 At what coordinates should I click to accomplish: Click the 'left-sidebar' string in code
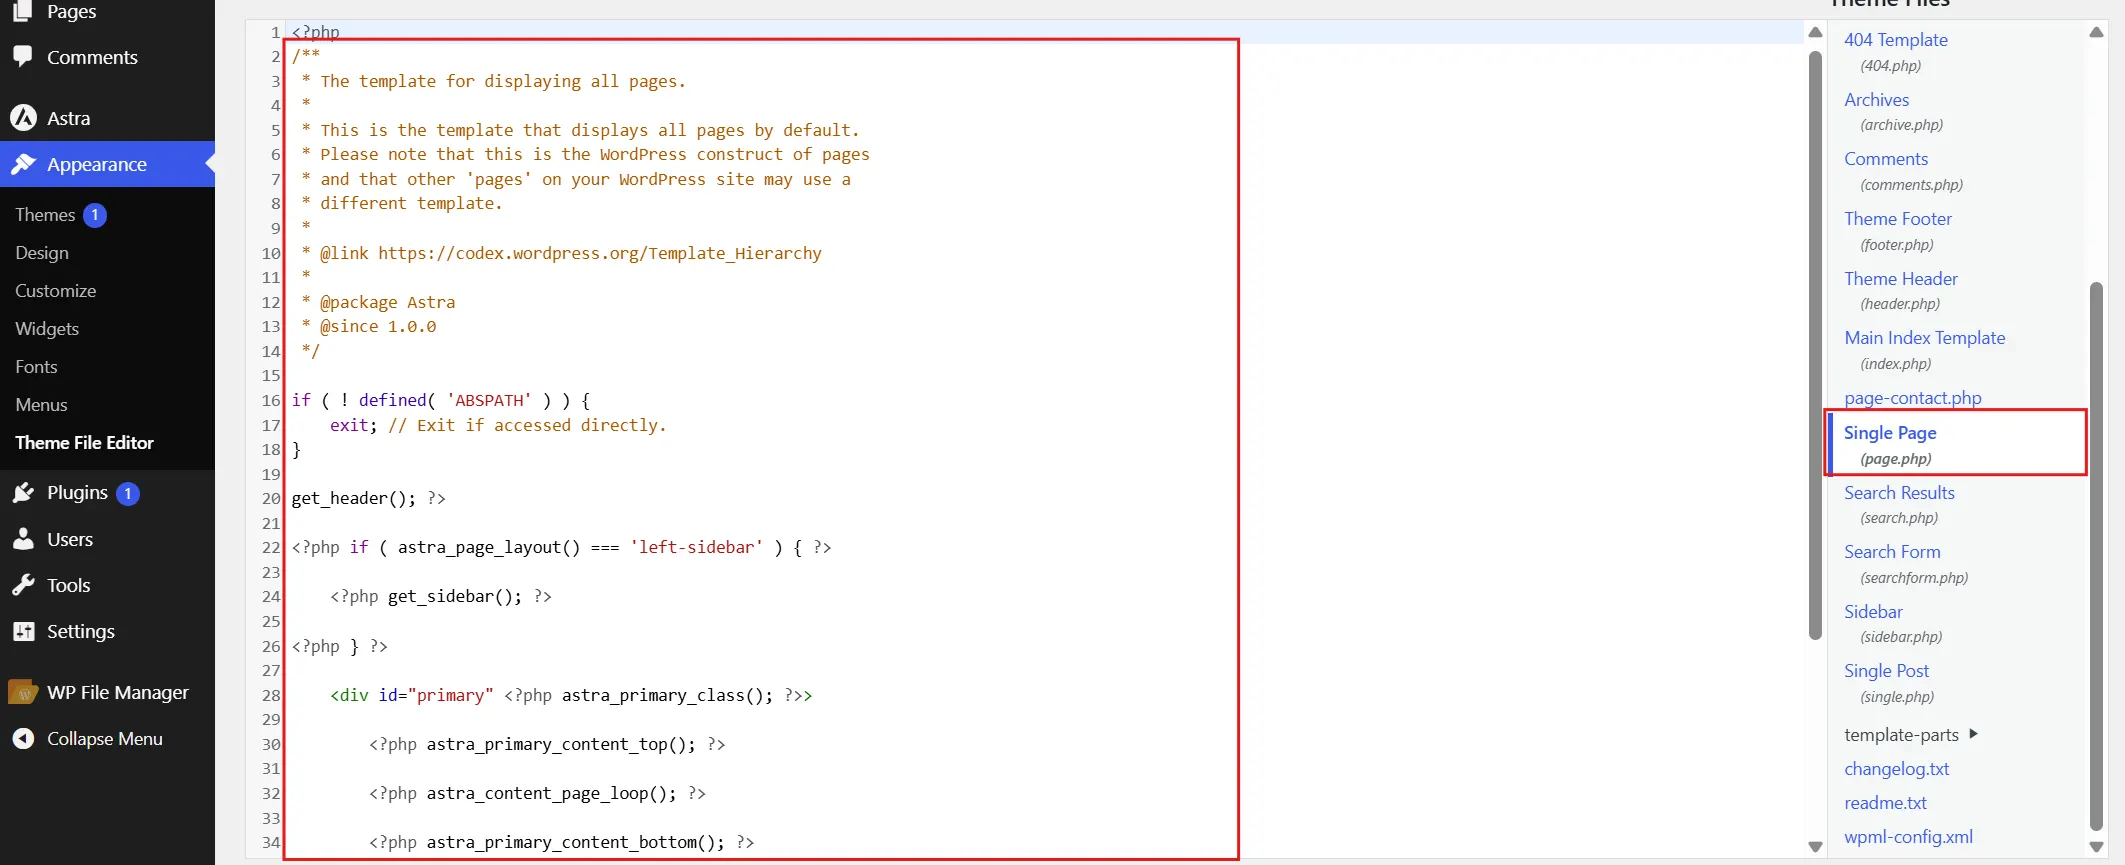(x=696, y=547)
